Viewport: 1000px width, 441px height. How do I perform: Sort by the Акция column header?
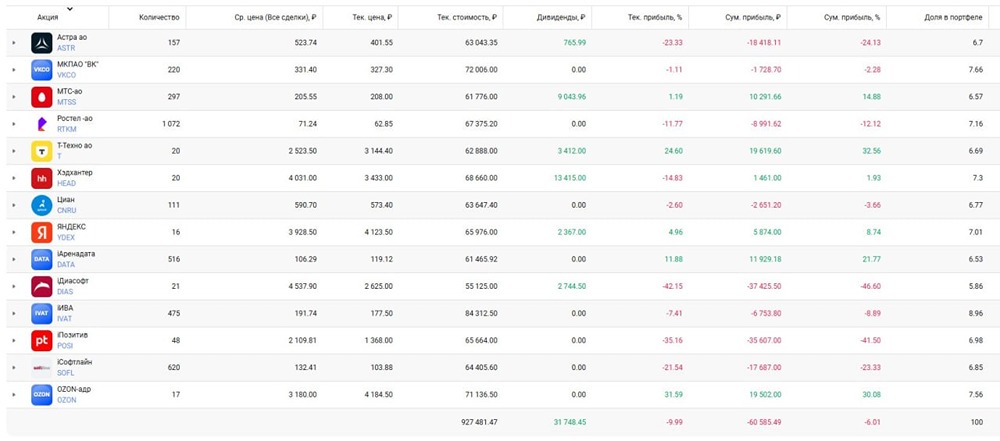[x=48, y=18]
